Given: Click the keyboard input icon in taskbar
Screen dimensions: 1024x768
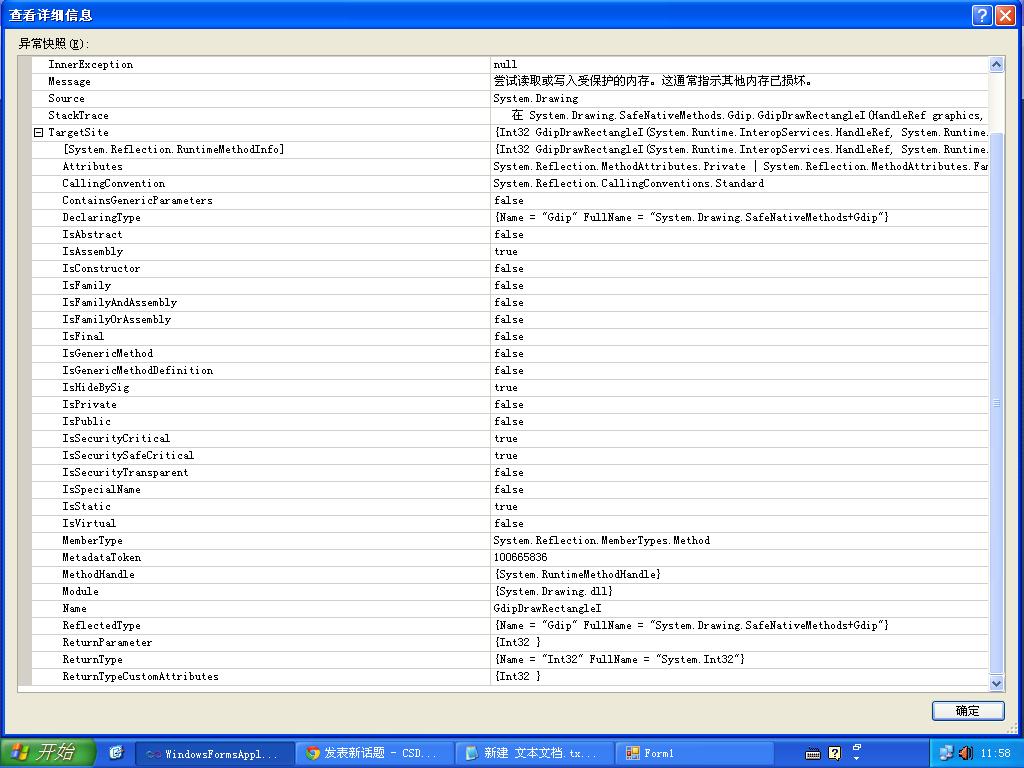Looking at the screenshot, I should pyautogui.click(x=812, y=754).
